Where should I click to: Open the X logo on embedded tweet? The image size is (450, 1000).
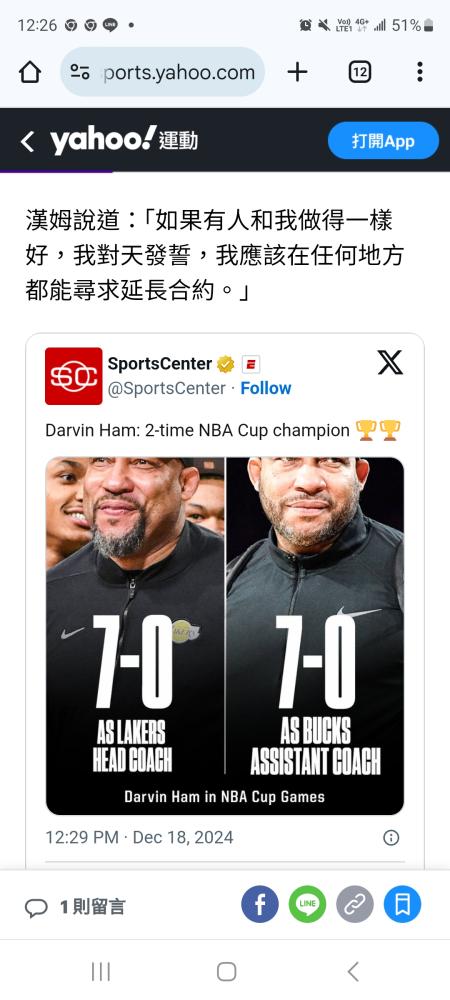[389, 363]
